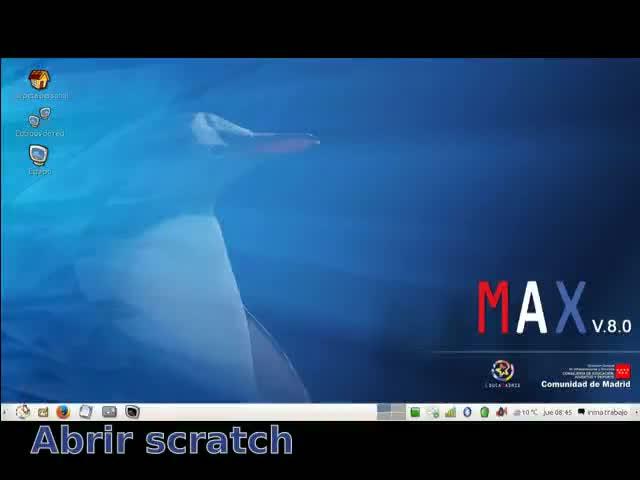Open the Equipo computer desktop icon
The width and height of the screenshot is (640, 480).
(39, 156)
